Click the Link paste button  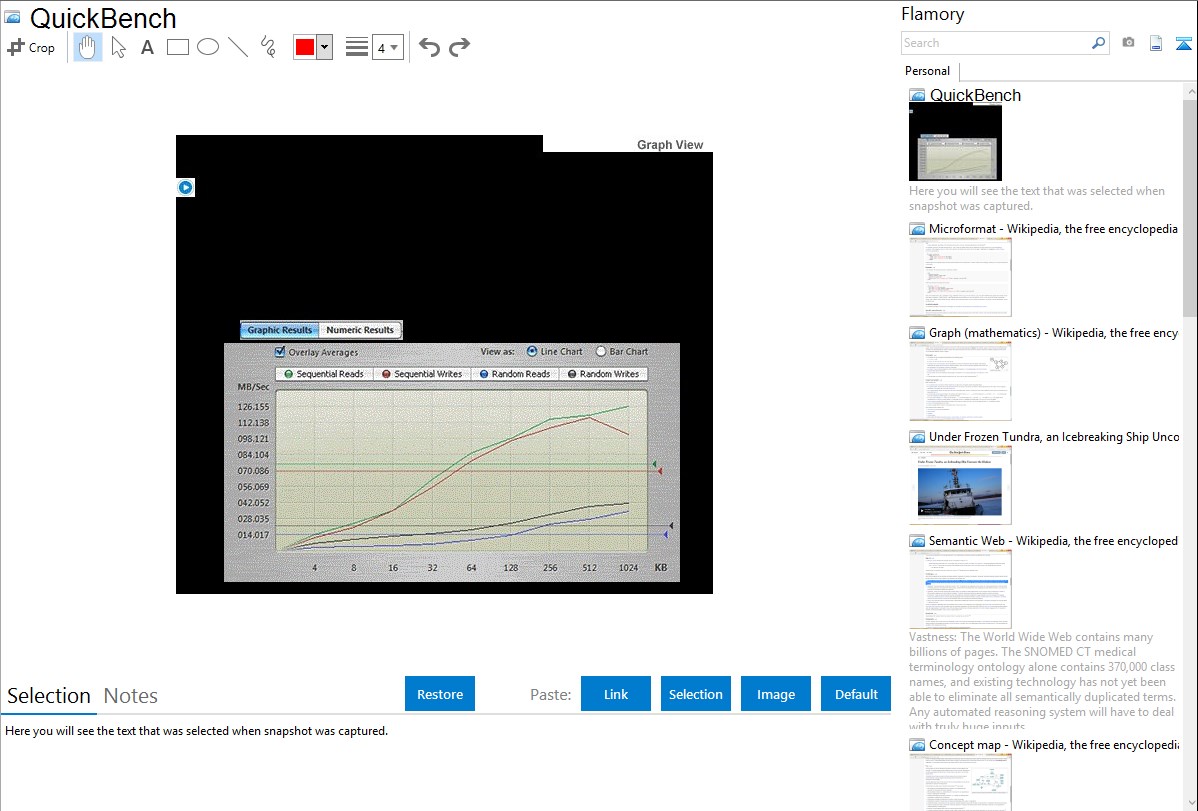616,694
